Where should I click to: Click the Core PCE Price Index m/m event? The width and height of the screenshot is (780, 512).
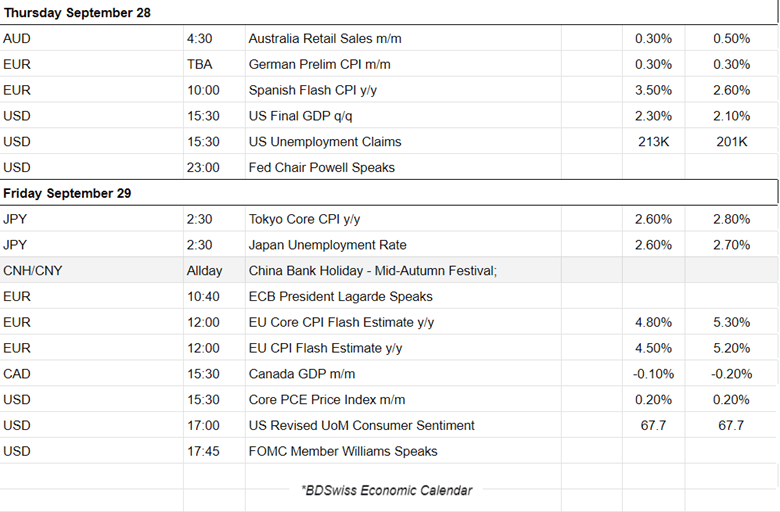tap(327, 400)
